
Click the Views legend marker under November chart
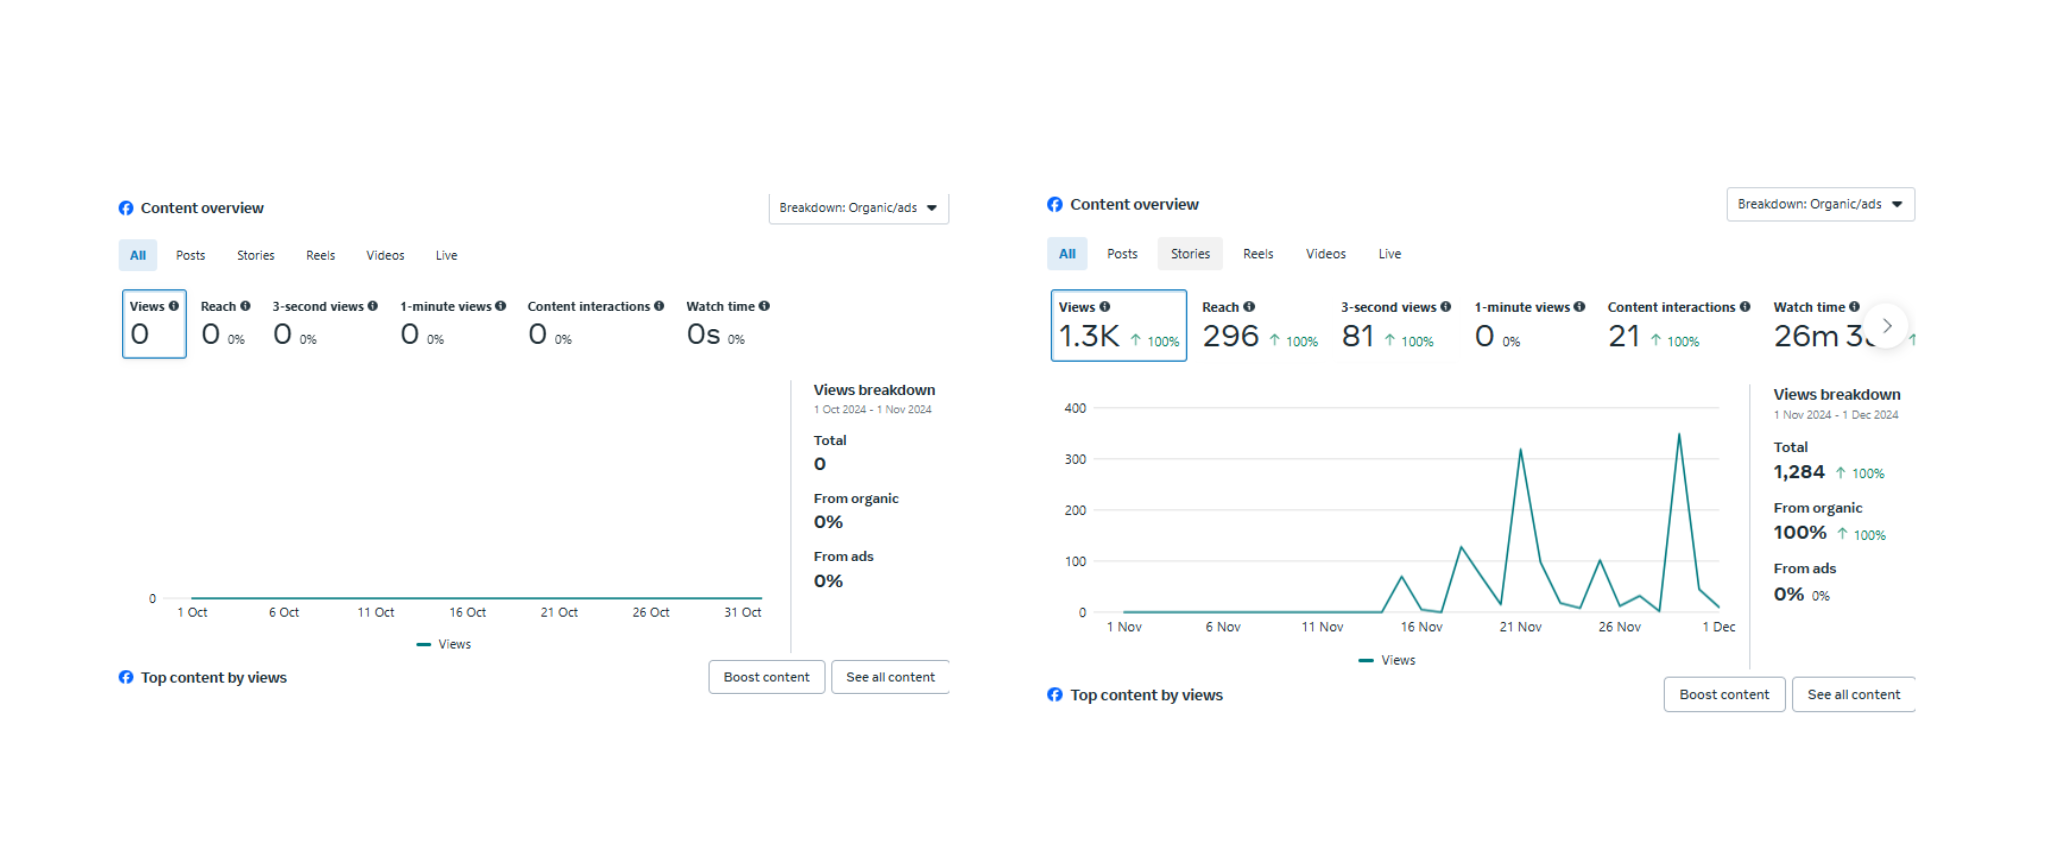[x=1366, y=661]
